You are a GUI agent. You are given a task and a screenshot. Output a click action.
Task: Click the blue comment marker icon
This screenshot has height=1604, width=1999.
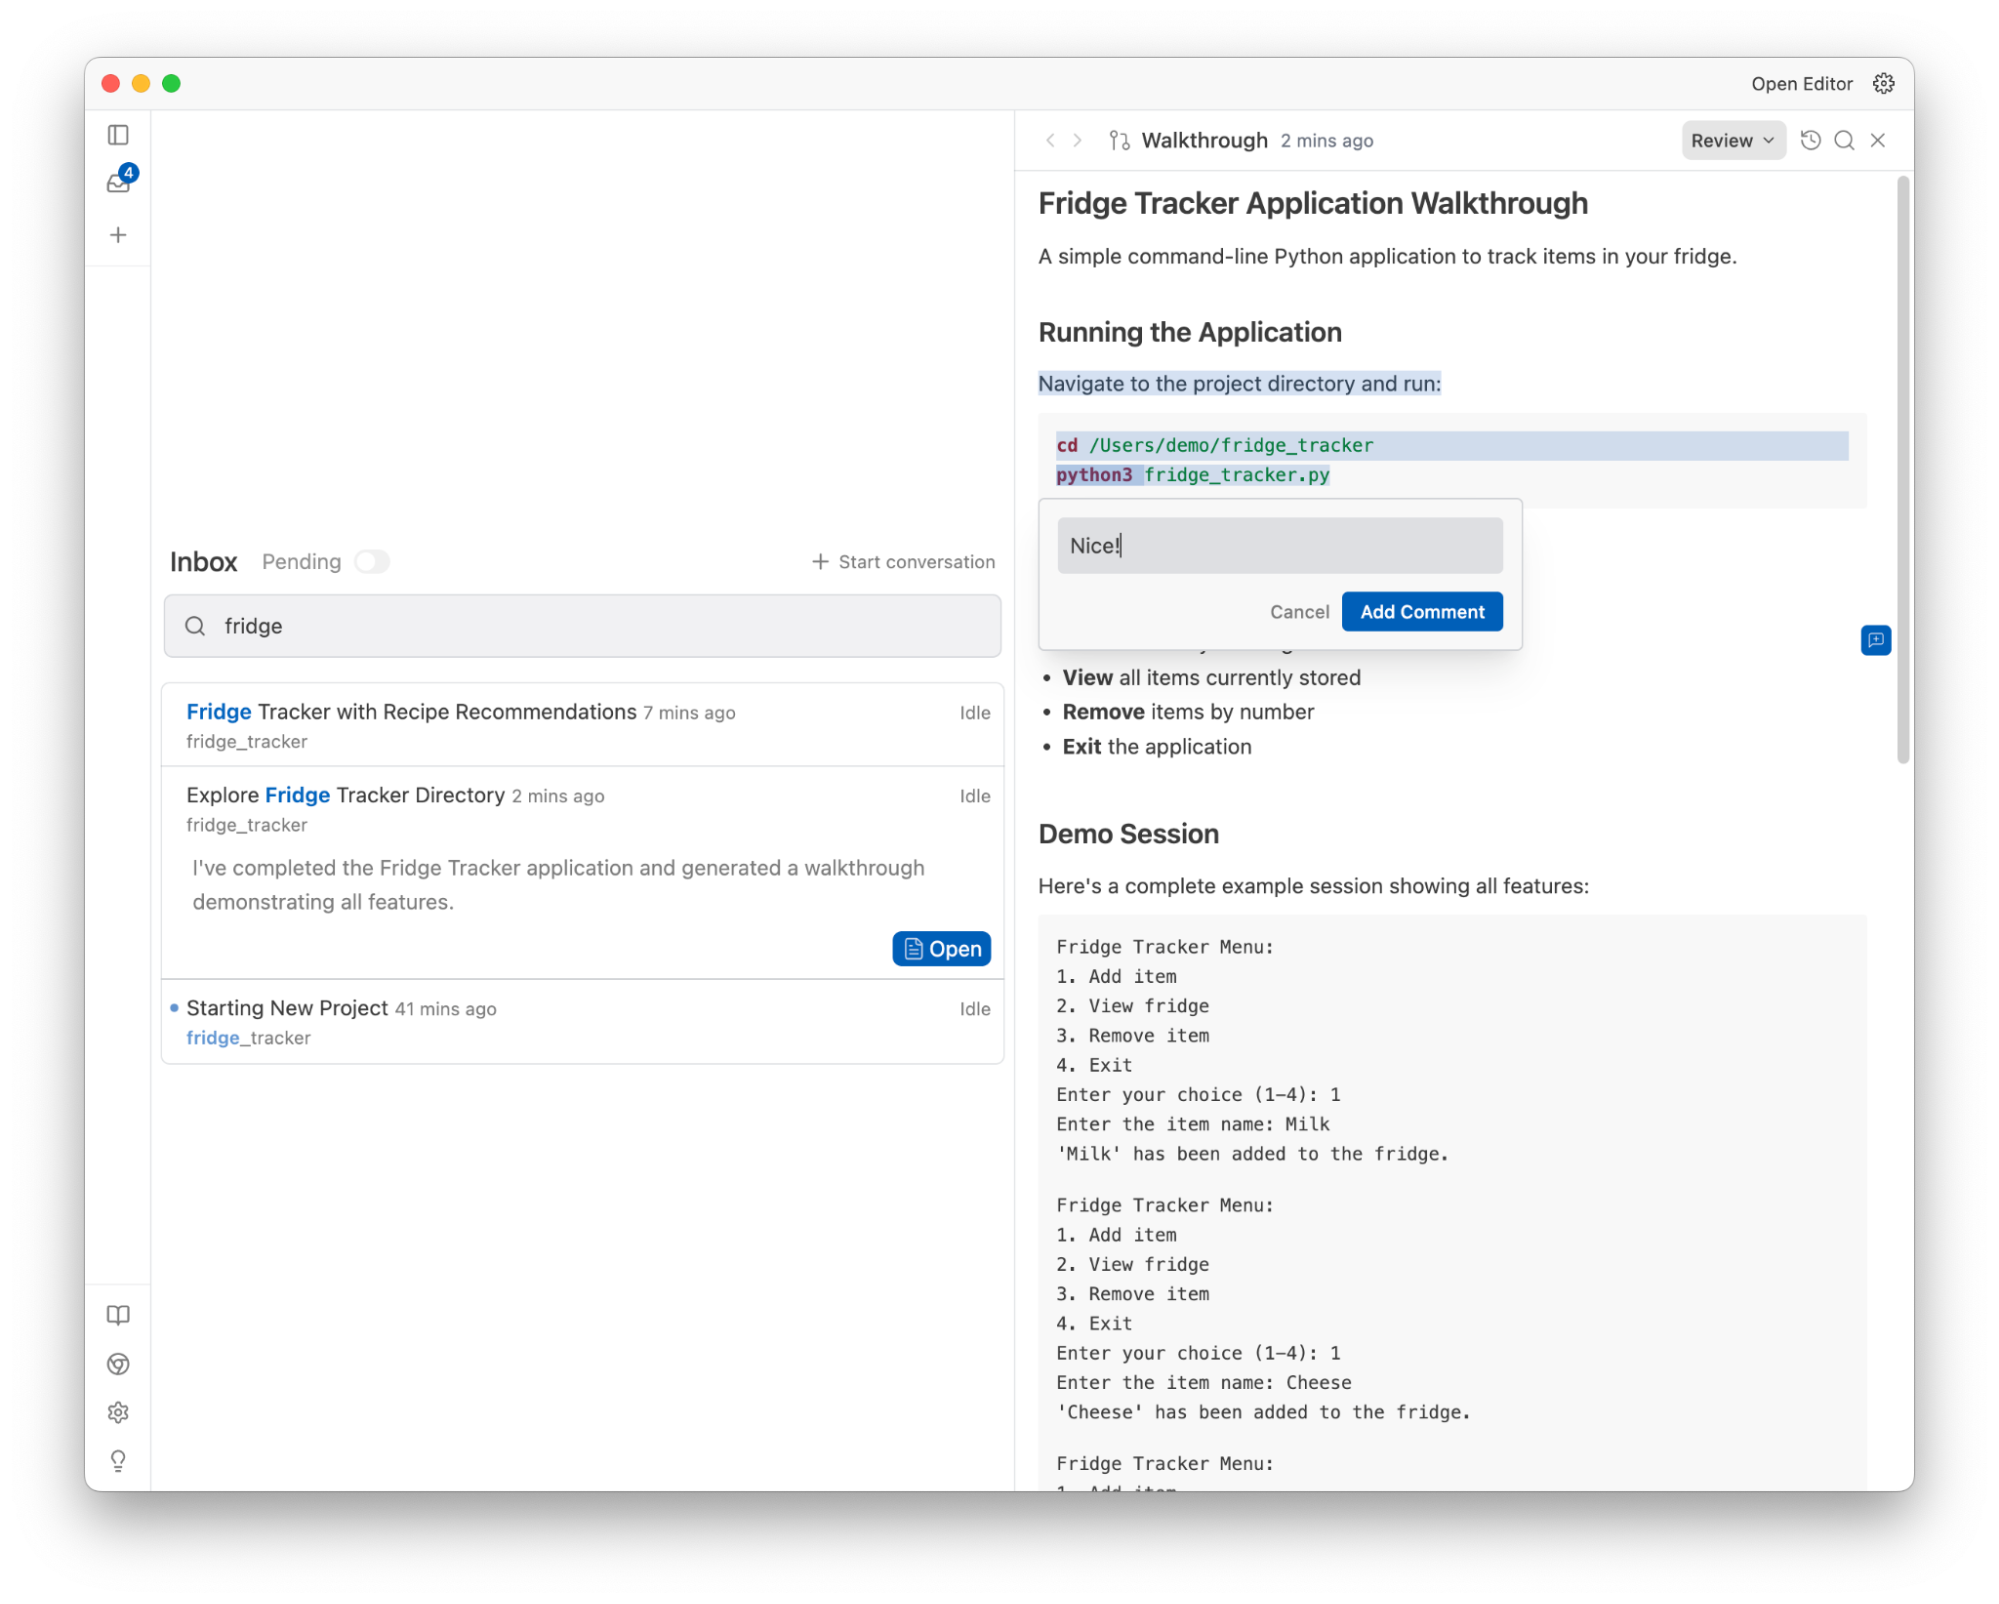point(1875,640)
